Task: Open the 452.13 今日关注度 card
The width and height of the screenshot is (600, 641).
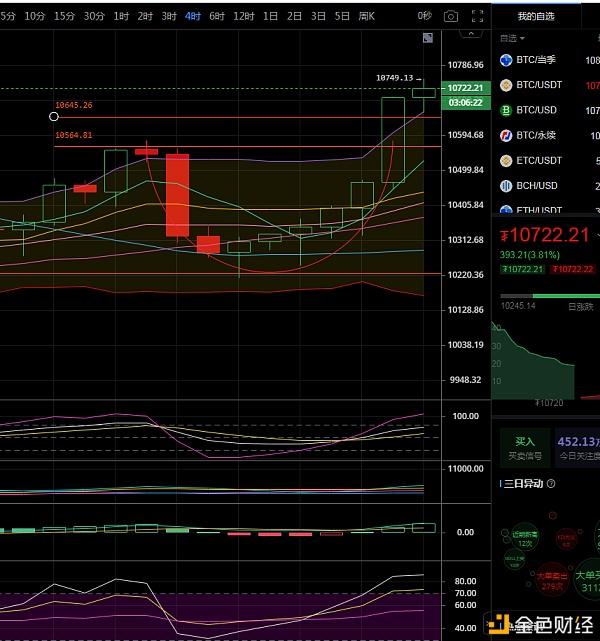Action: pyautogui.click(x=577, y=448)
